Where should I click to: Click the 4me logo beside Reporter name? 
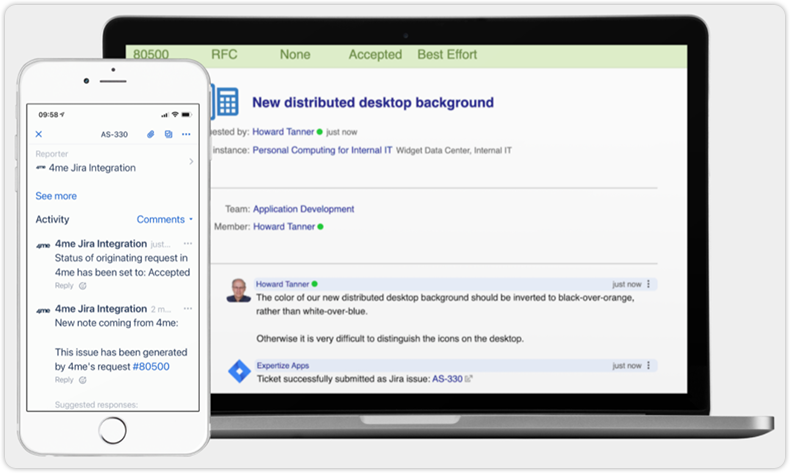41,168
